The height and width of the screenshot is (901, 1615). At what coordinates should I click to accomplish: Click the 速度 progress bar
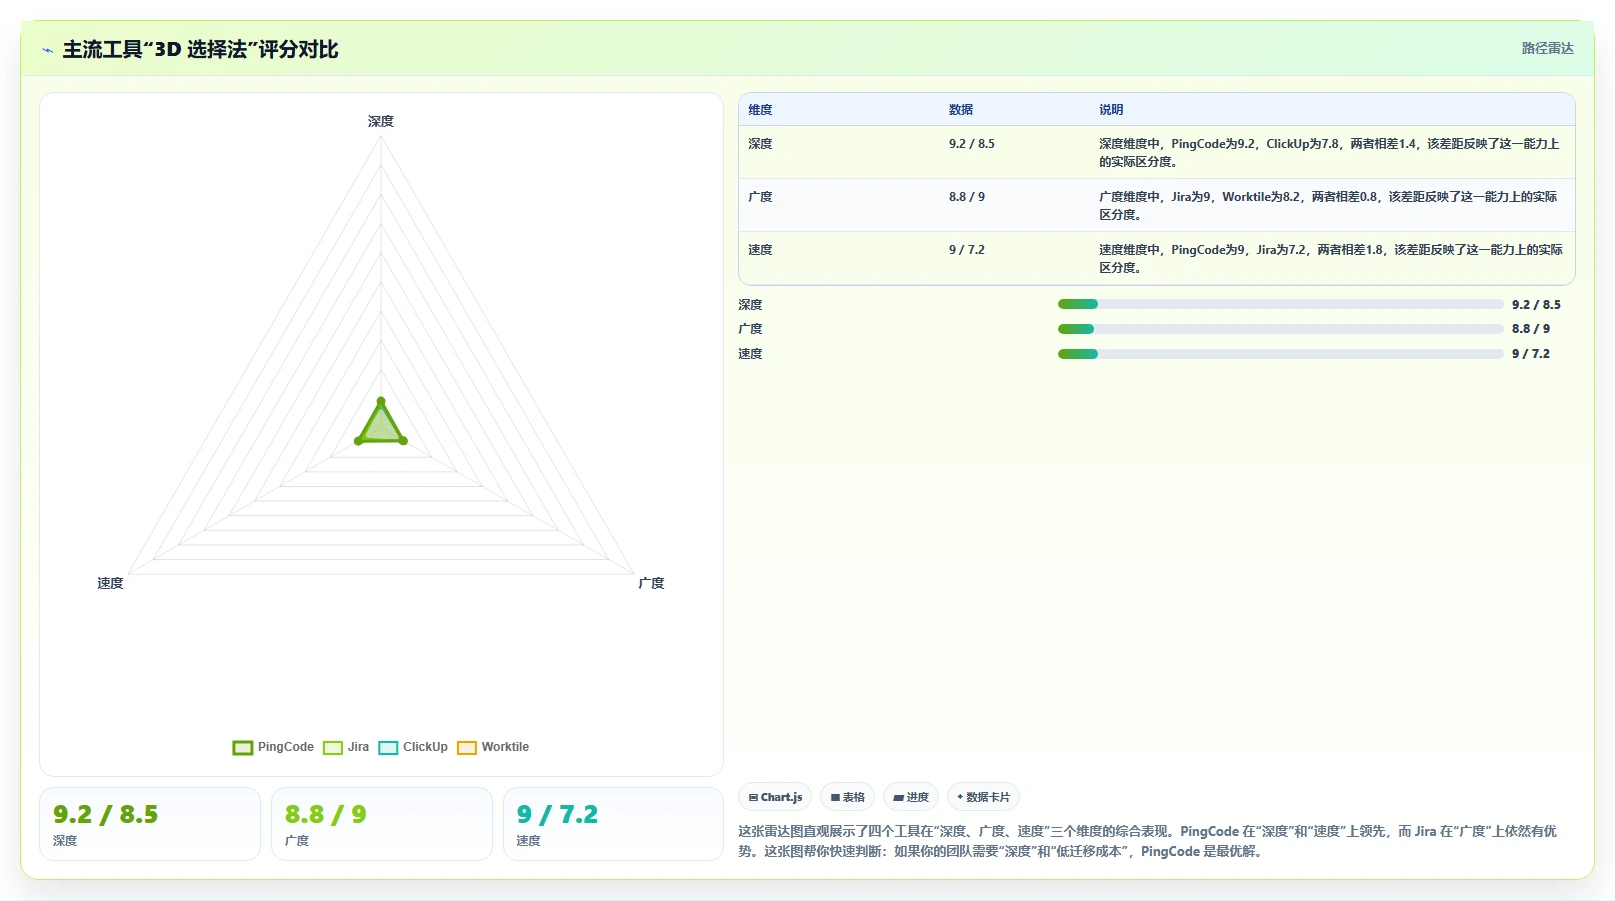1280,354
